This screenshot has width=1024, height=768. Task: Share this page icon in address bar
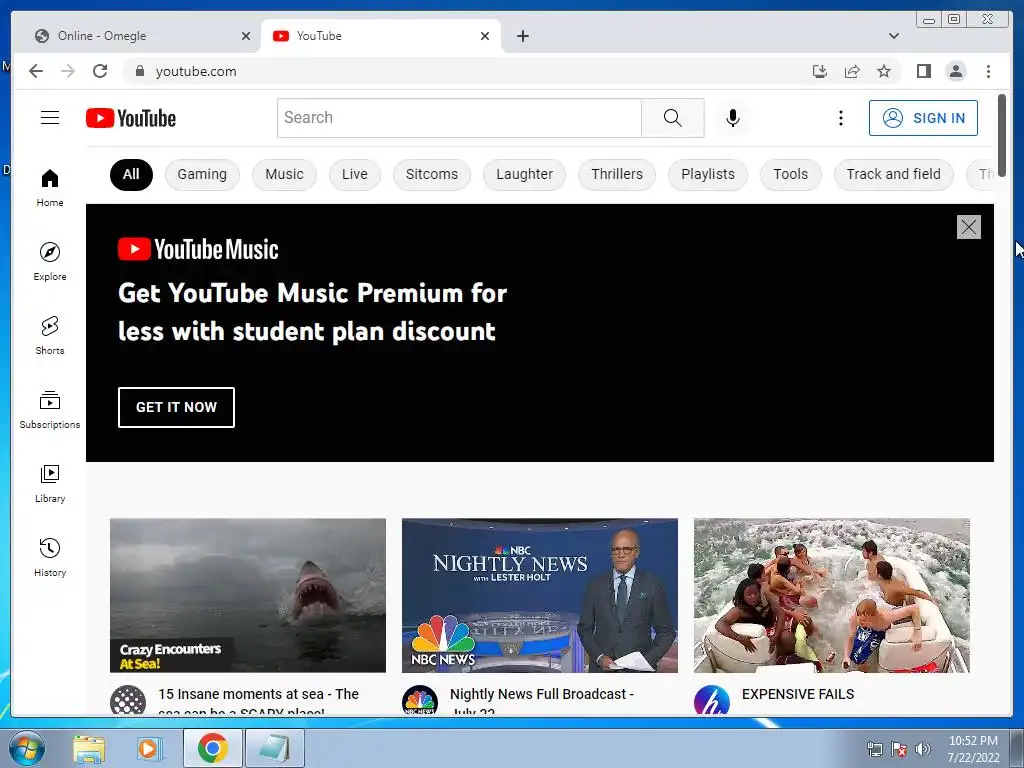click(x=852, y=71)
